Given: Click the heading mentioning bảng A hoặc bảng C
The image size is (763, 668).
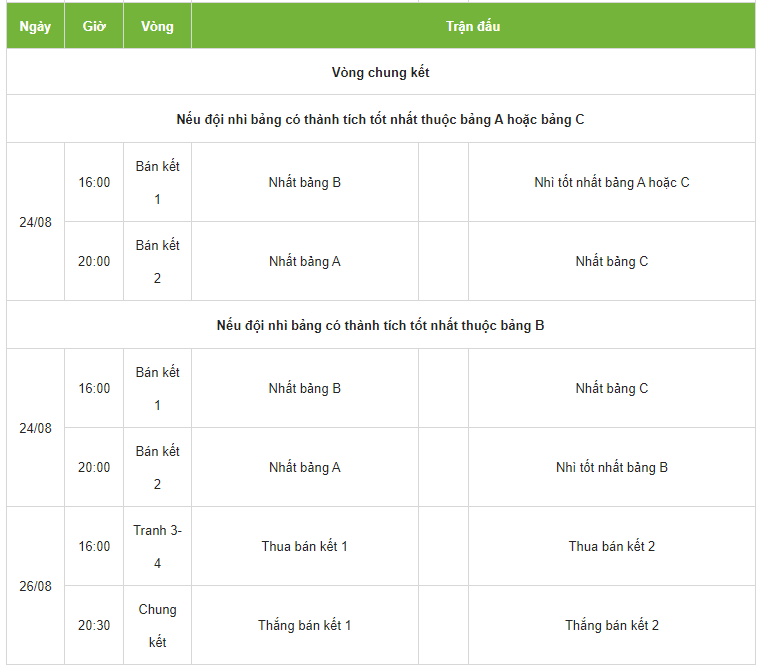Looking at the screenshot, I should [x=380, y=119].
